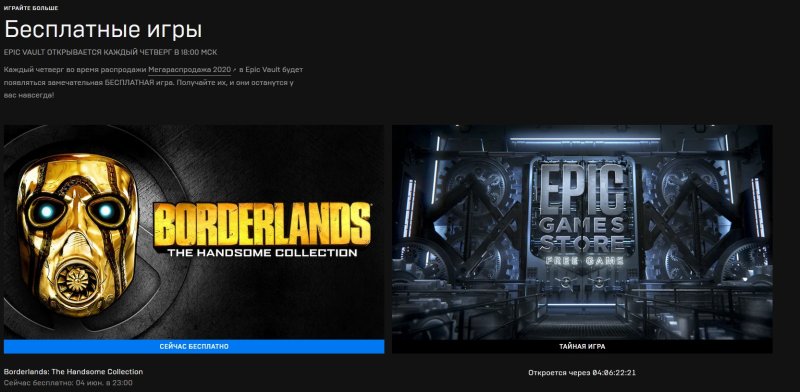Click the yellow Borderlands logo

tap(262, 225)
